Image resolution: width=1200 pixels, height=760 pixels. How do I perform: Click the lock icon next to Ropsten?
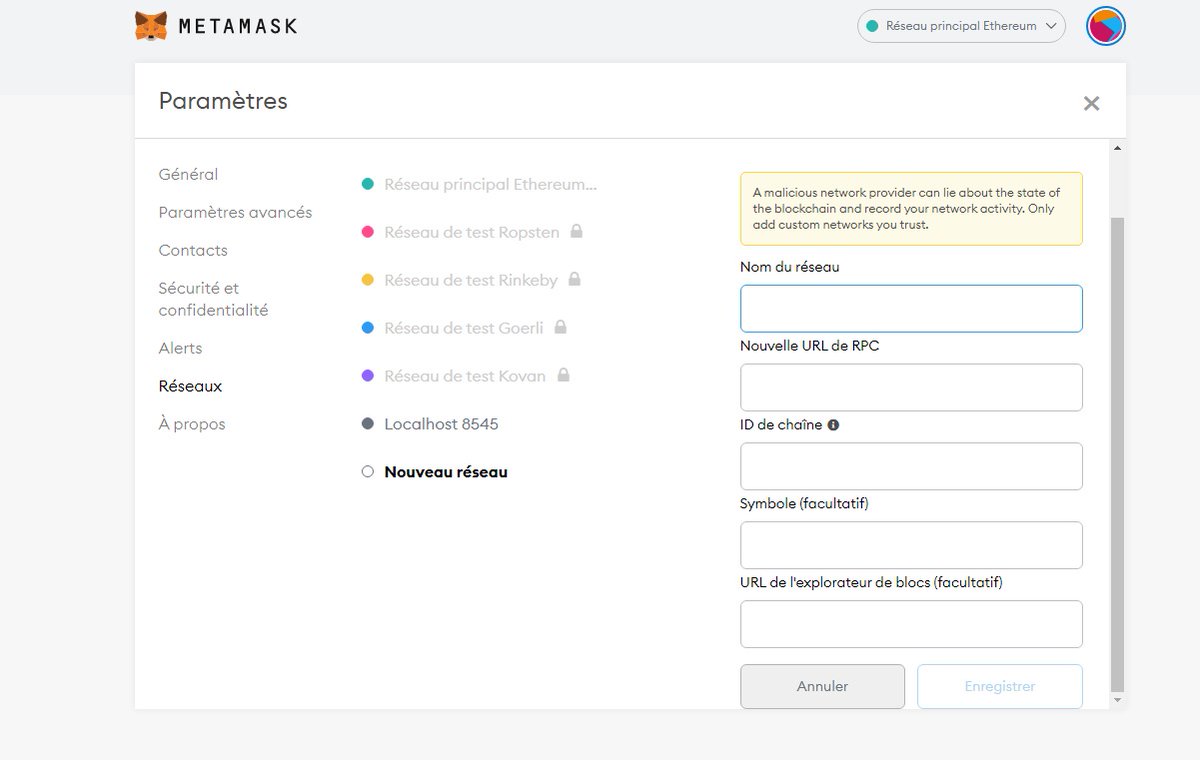(576, 231)
